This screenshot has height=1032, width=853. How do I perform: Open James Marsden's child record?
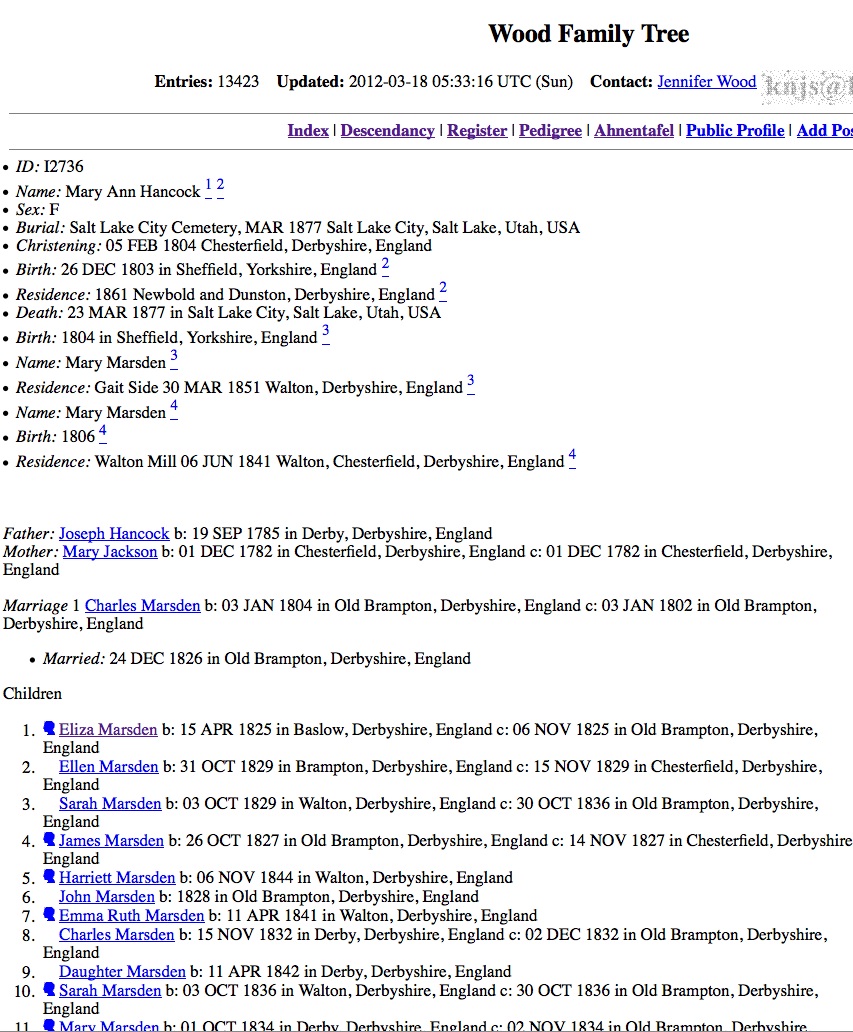(110, 841)
